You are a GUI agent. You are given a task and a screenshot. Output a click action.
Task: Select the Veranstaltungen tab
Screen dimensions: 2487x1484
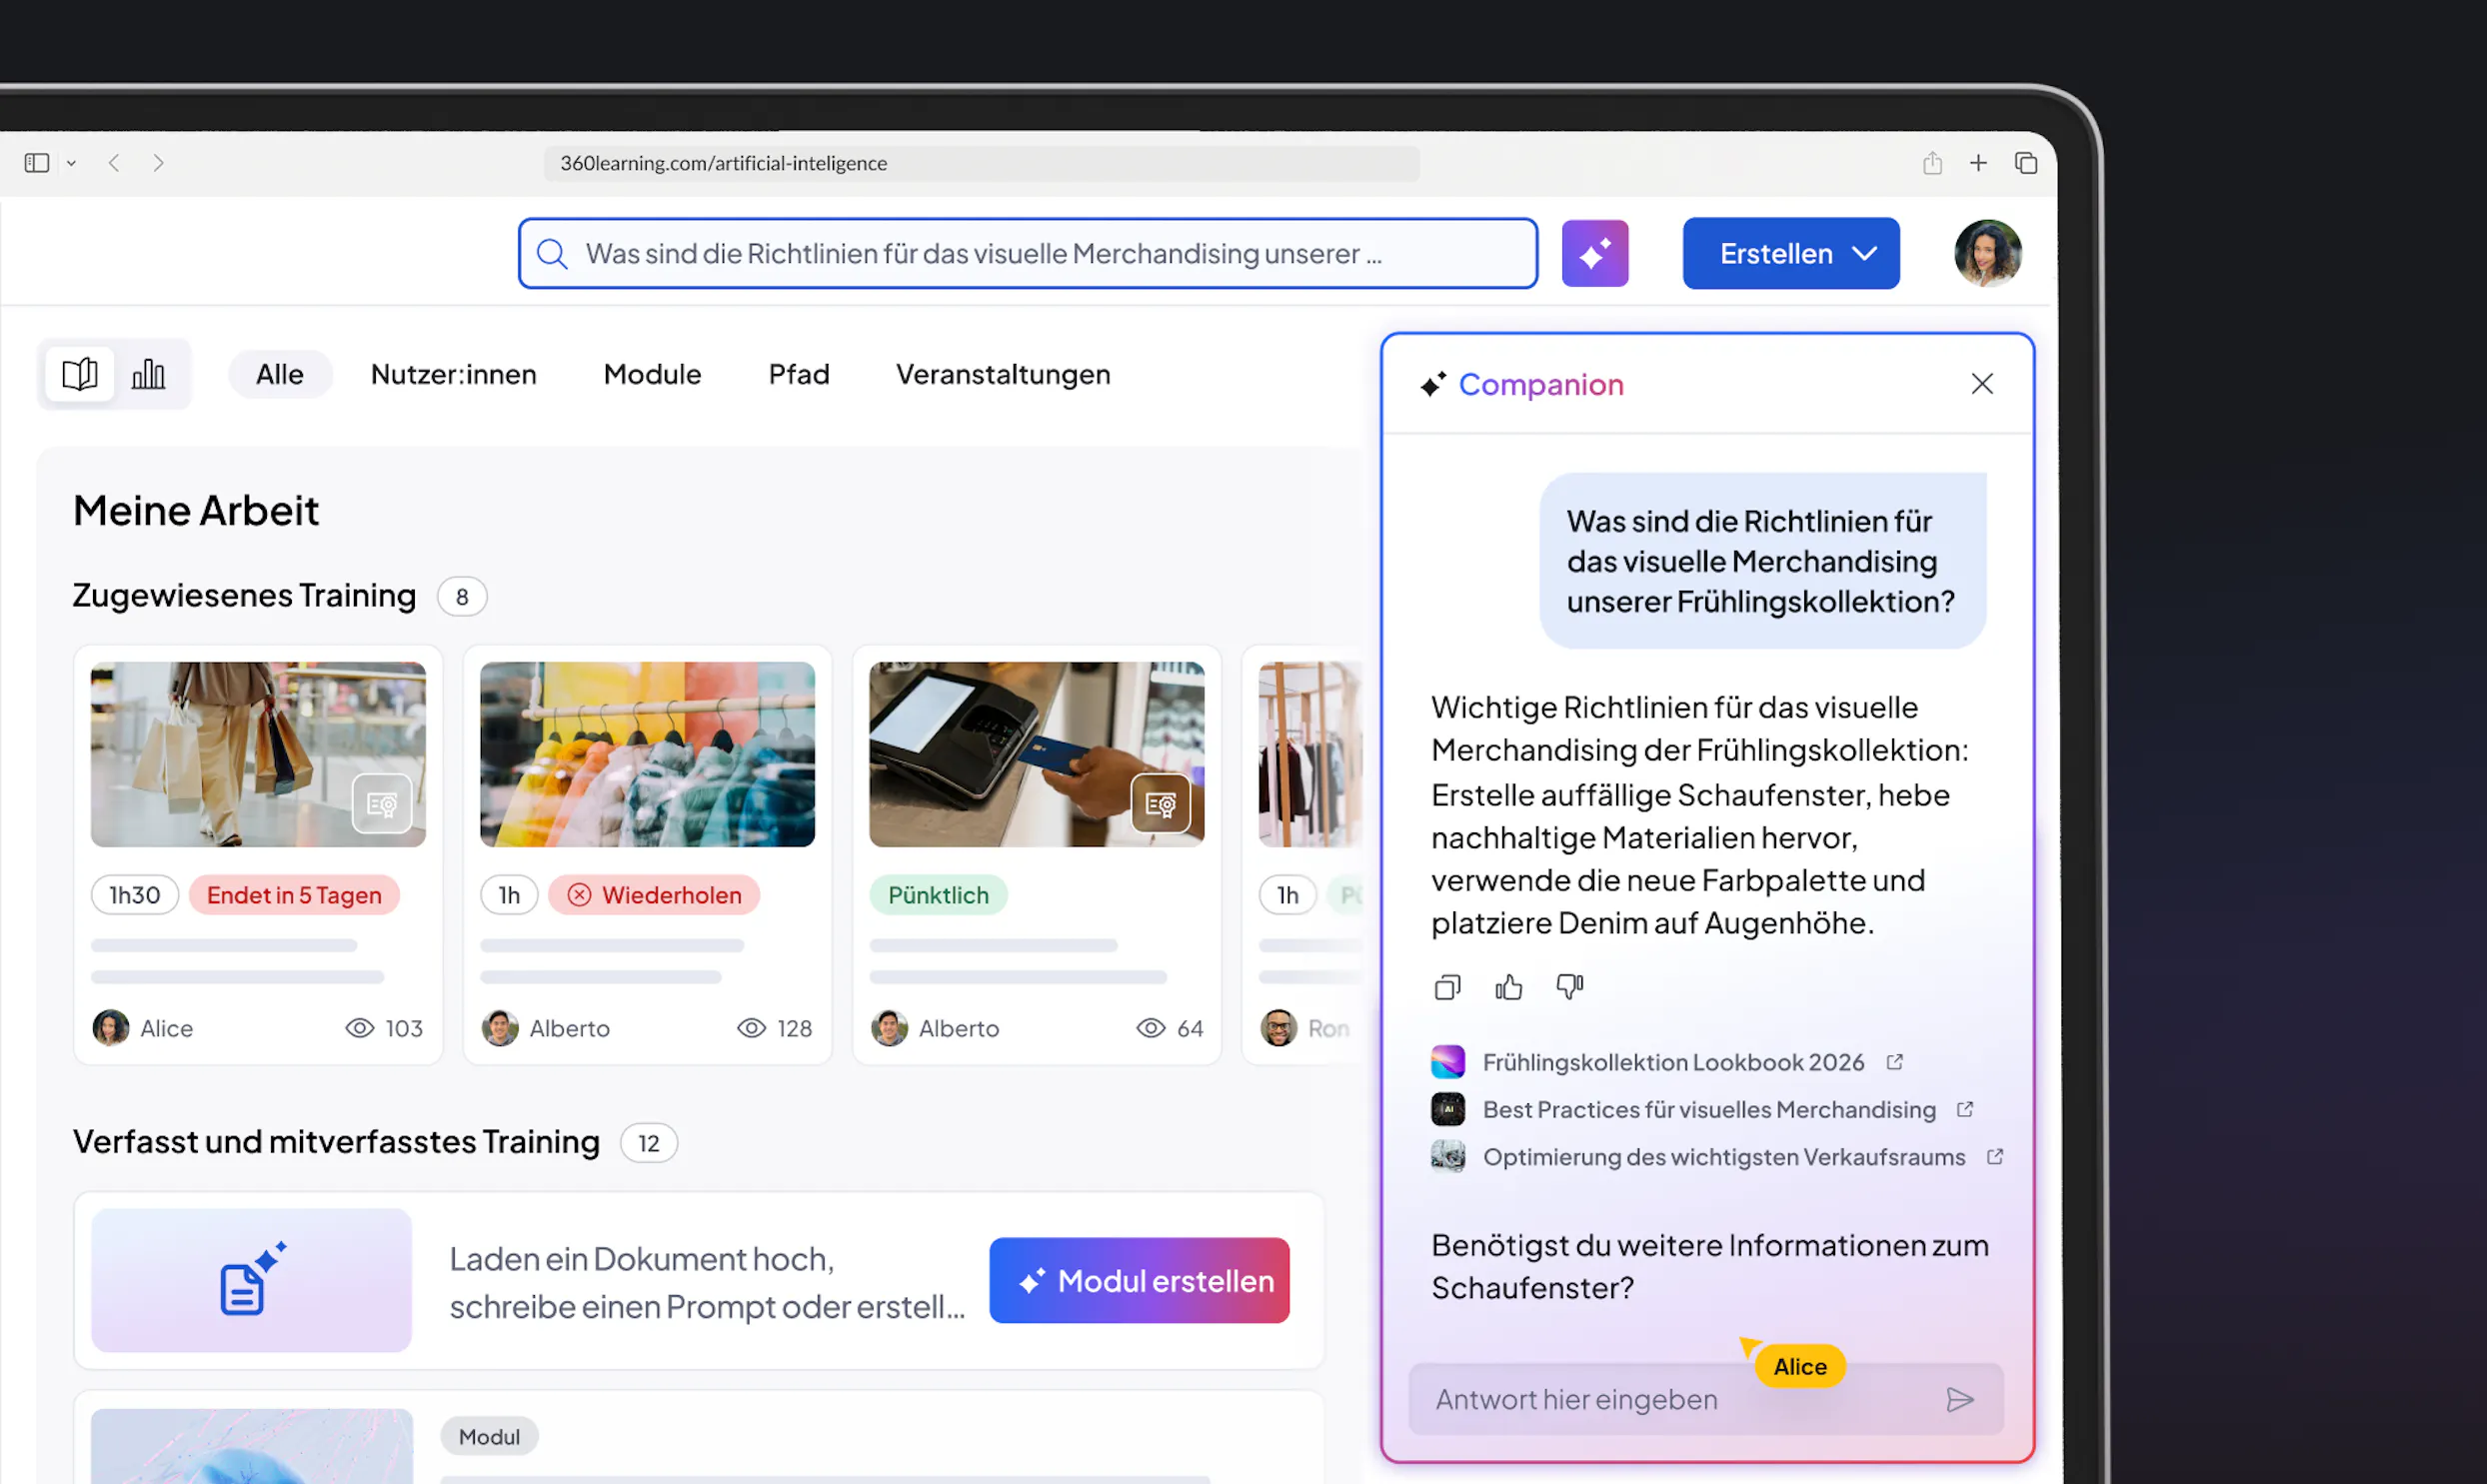click(x=1002, y=374)
